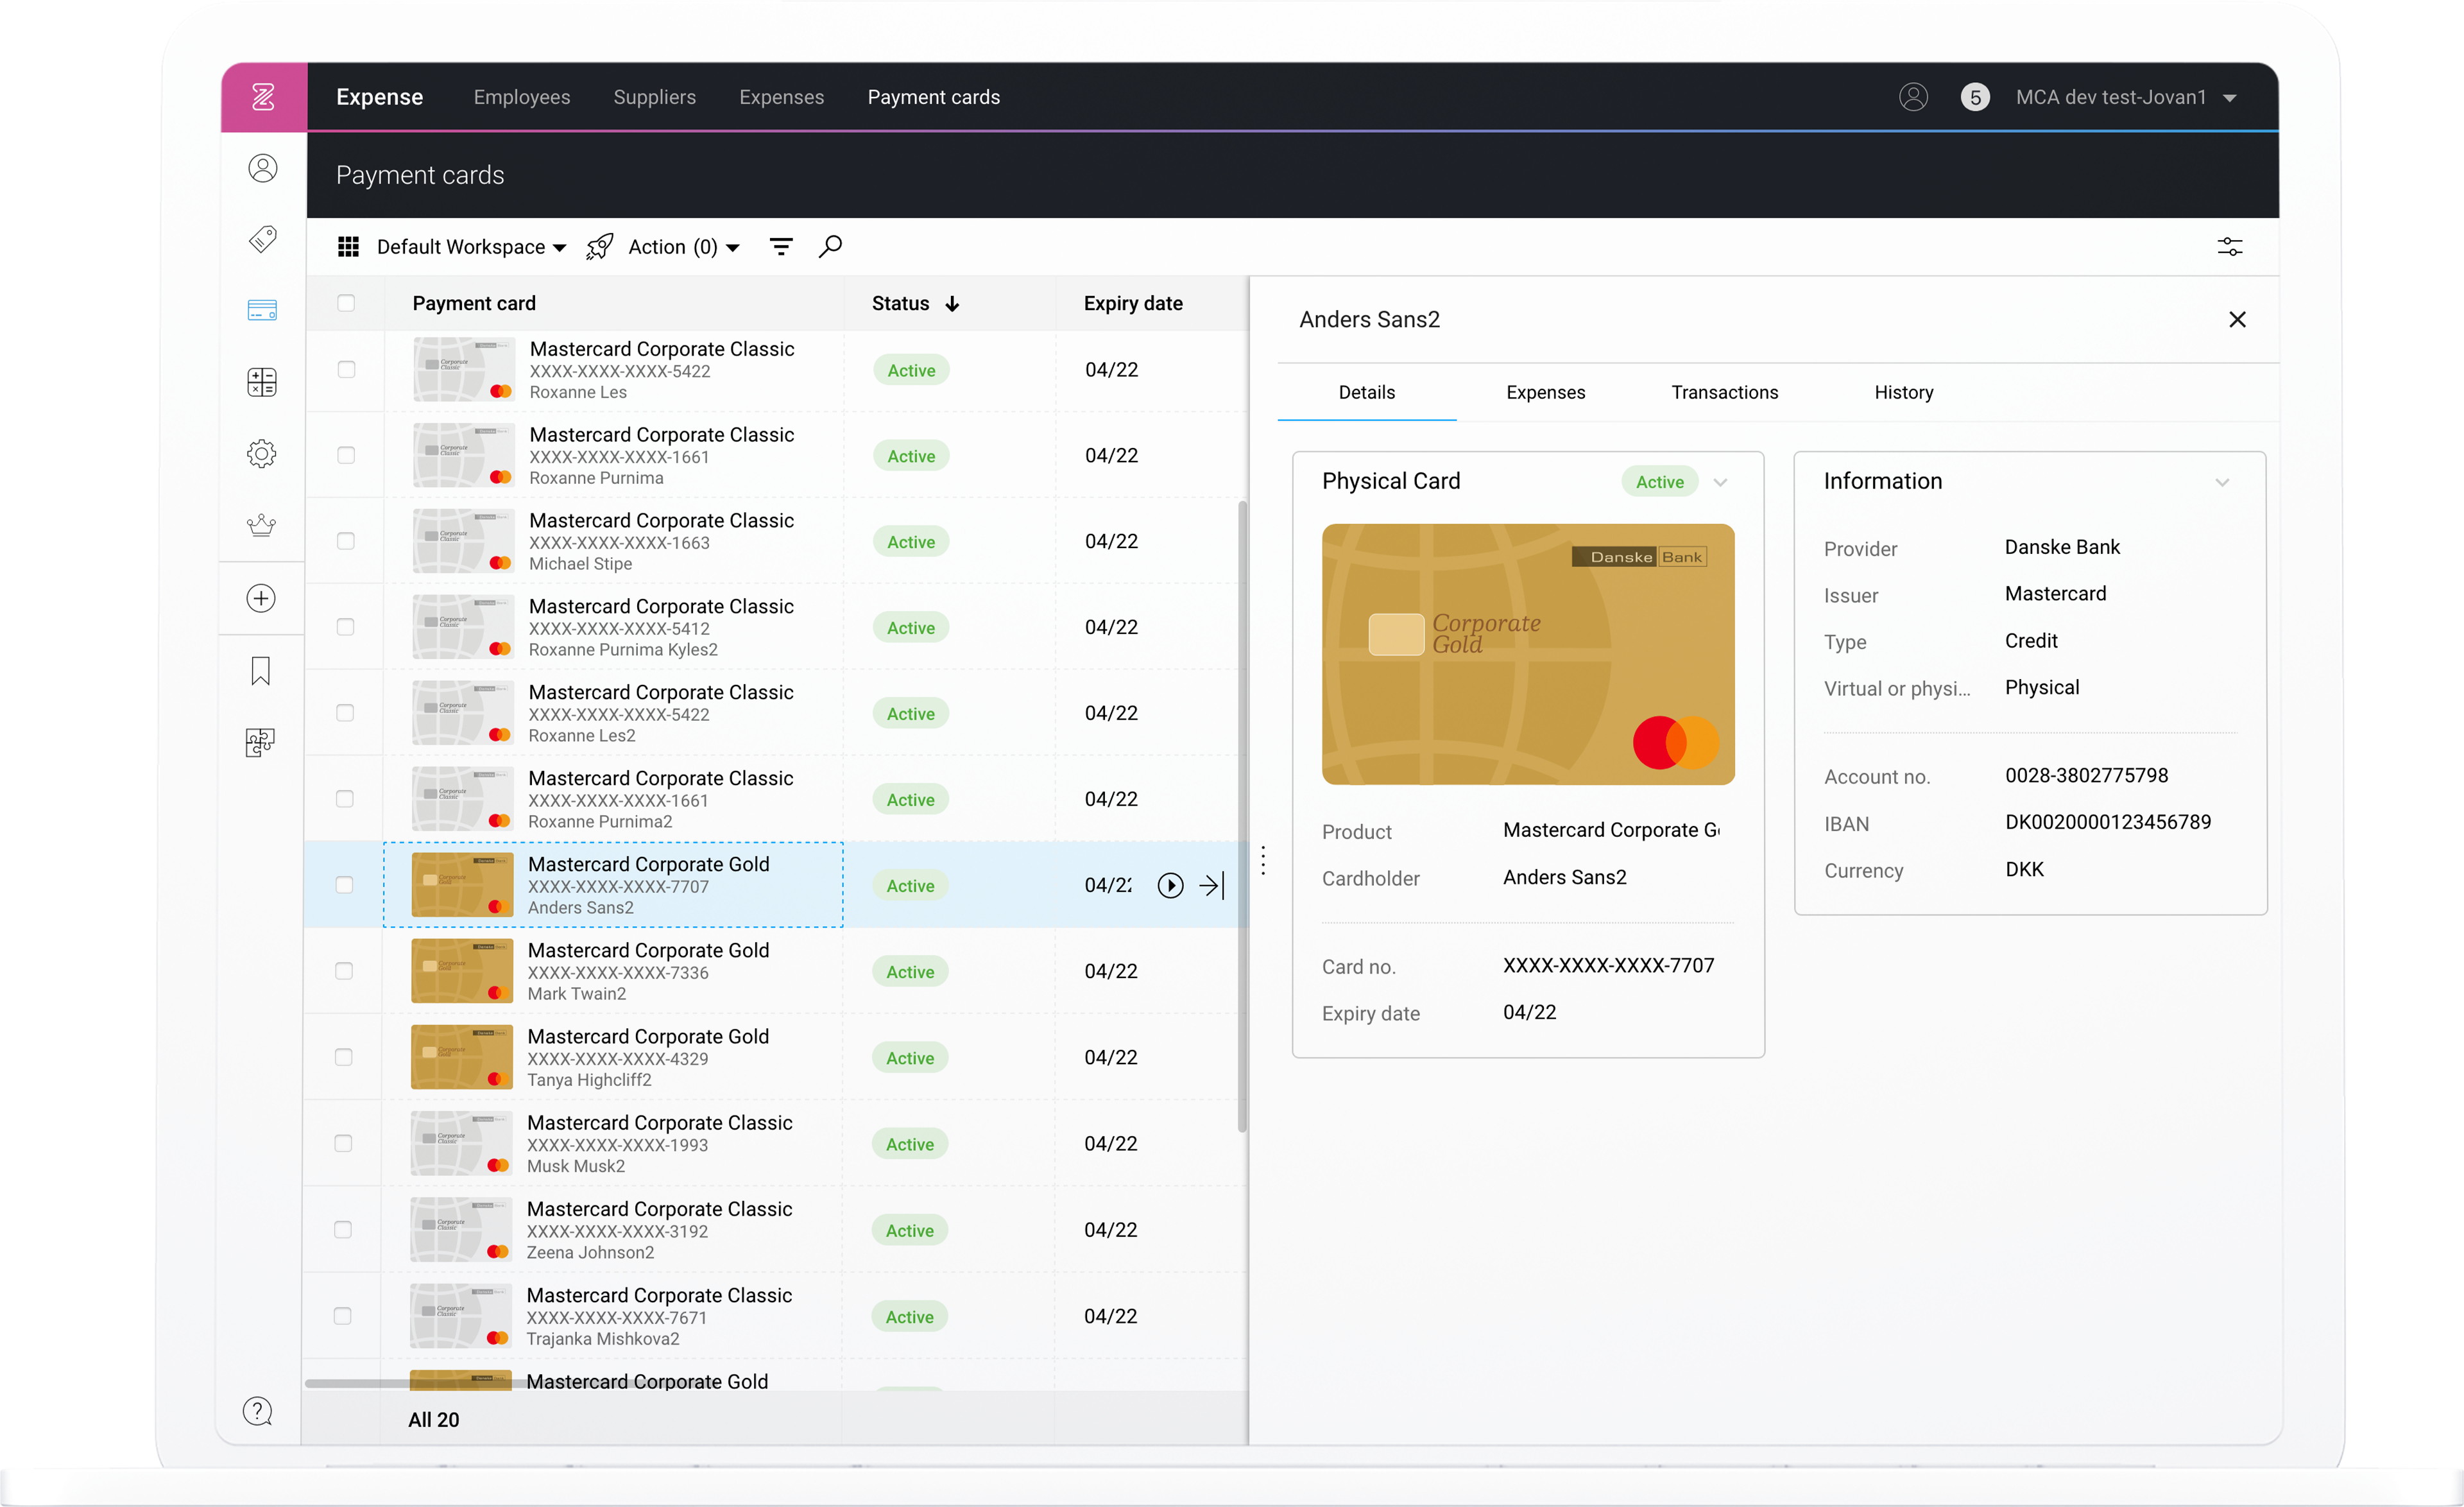The image size is (2464, 1507).
Task: Click the workspace grid icon
Action: (x=348, y=246)
